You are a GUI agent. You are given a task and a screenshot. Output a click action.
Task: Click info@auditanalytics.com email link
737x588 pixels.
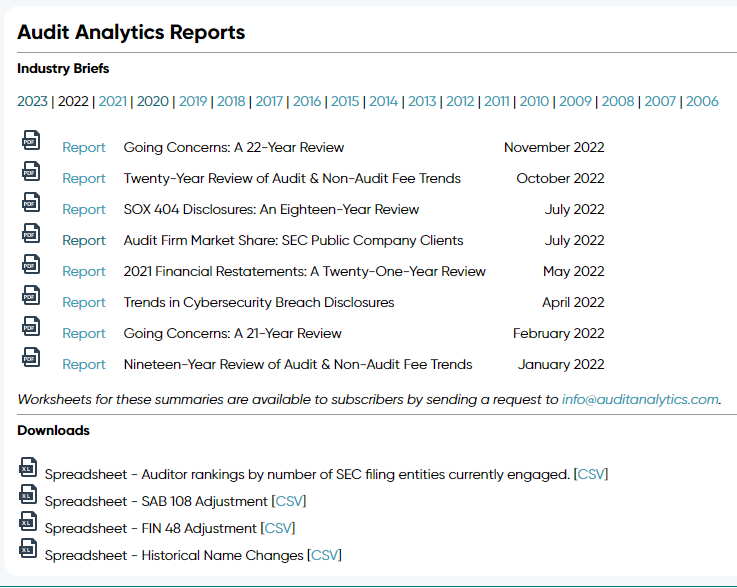(x=640, y=400)
